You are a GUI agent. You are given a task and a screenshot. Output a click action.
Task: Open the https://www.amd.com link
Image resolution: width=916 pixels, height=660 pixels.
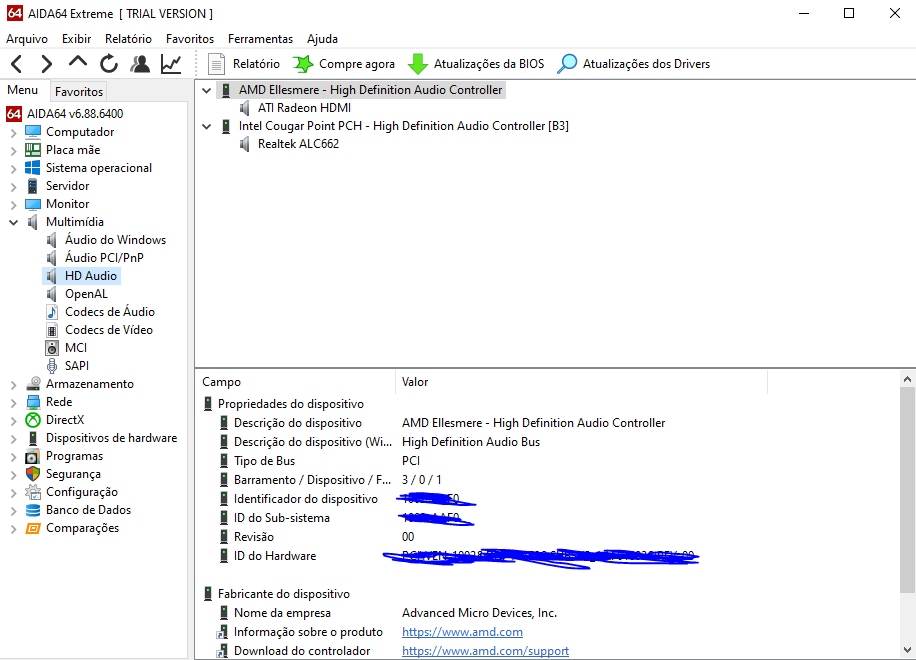462,632
